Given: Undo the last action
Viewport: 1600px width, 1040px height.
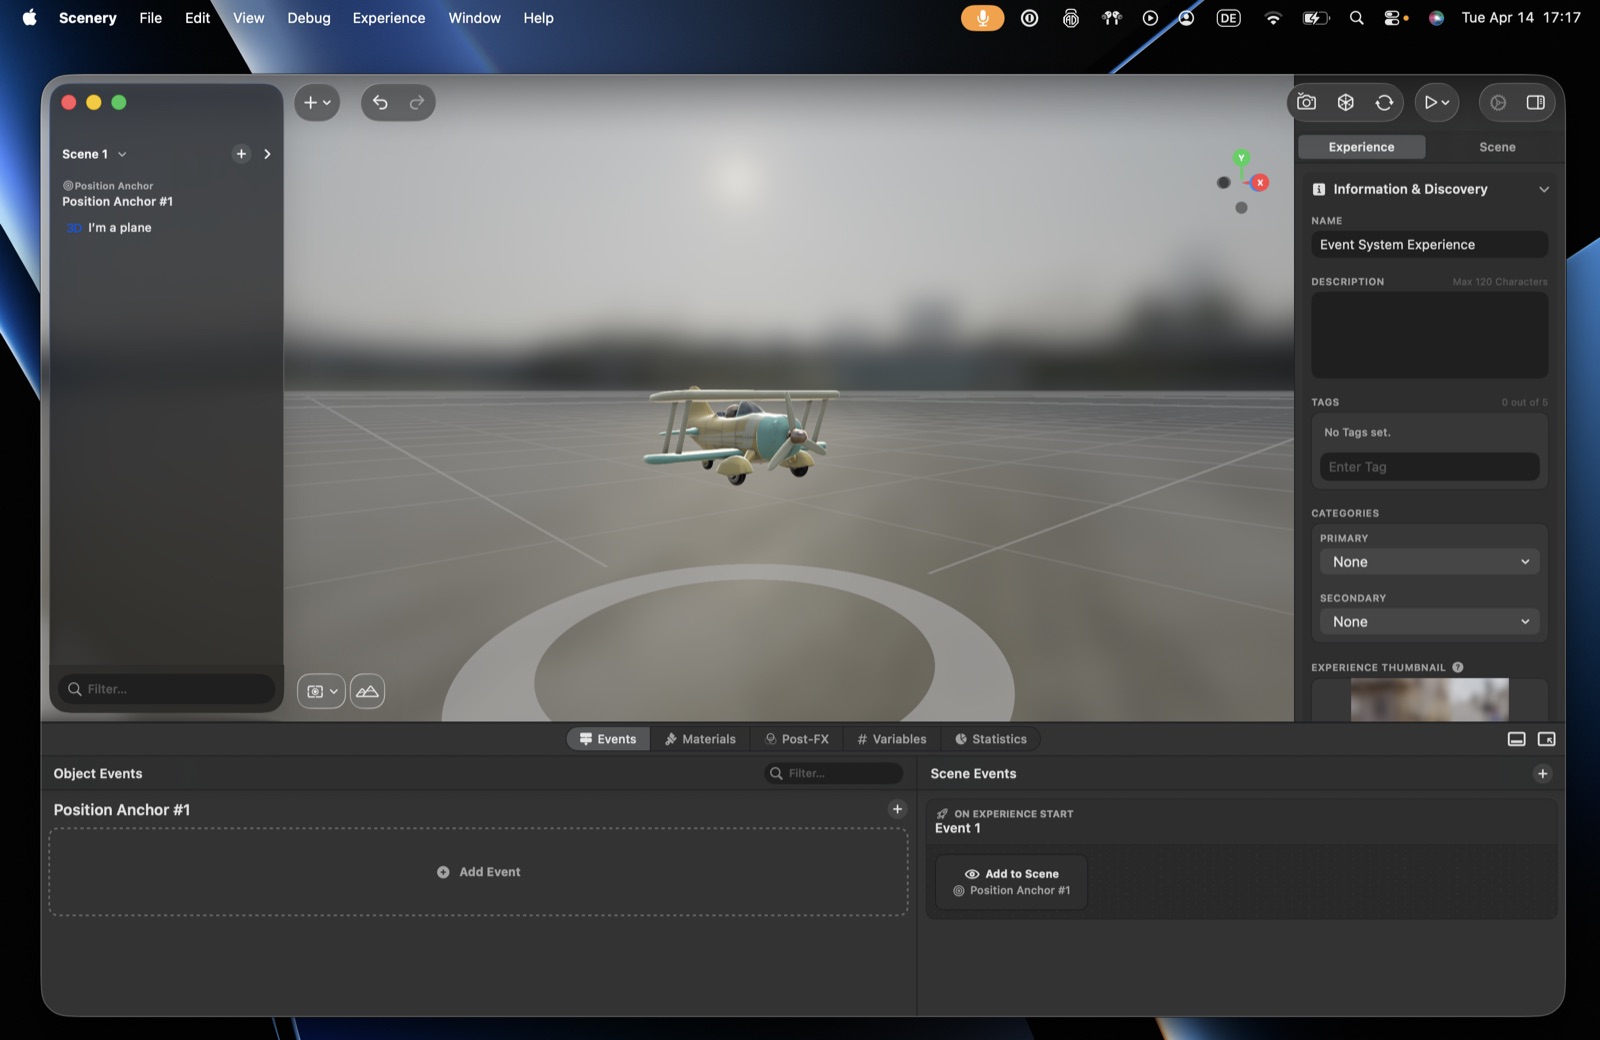Looking at the screenshot, I should pyautogui.click(x=380, y=102).
